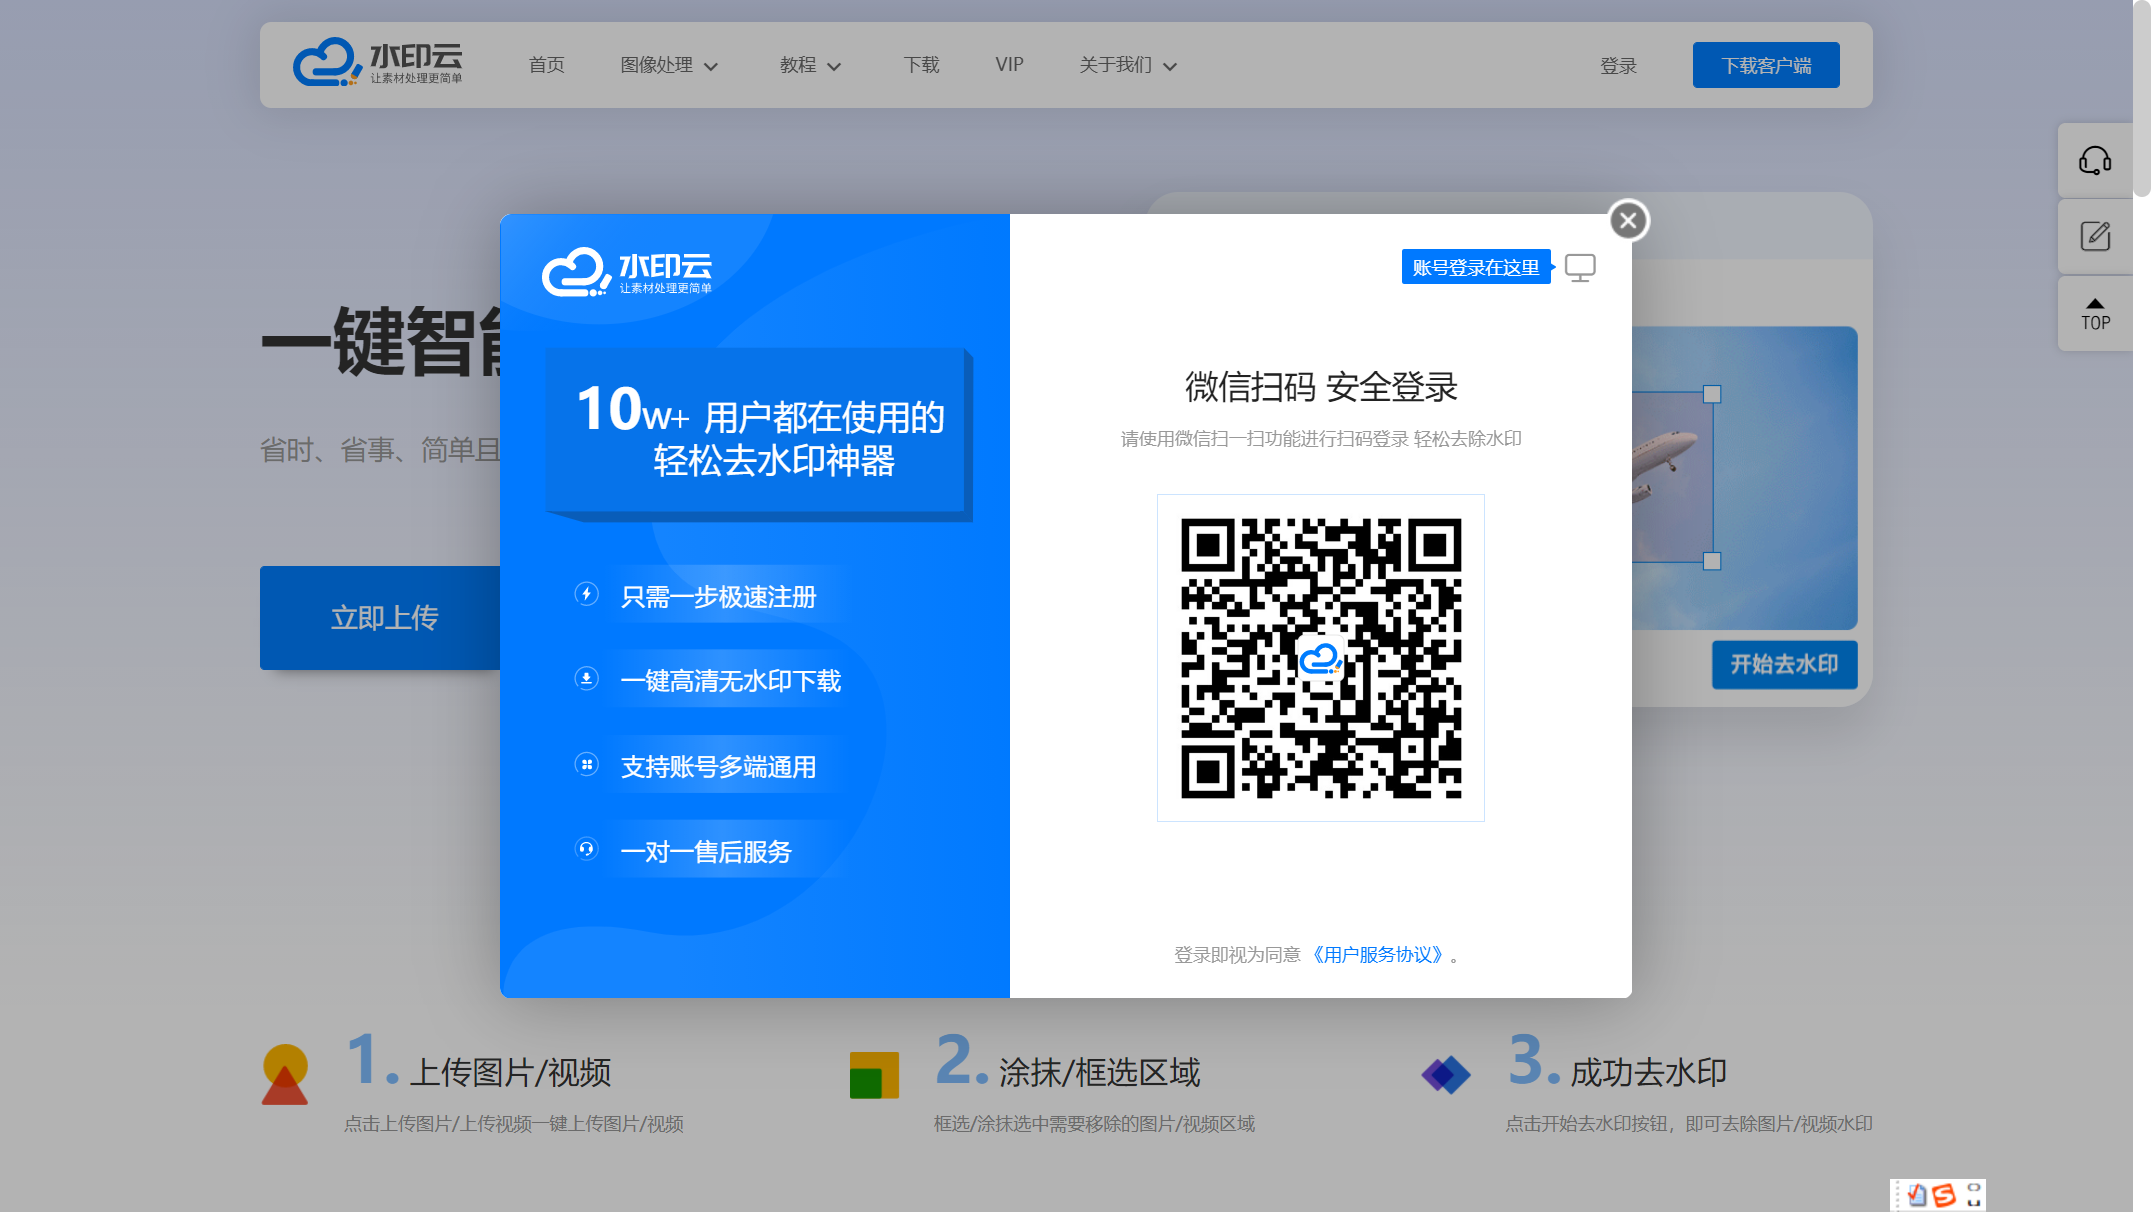The height and width of the screenshot is (1212, 2151).
Task: Click the 水印云 logo in the dialog
Action: tap(627, 272)
